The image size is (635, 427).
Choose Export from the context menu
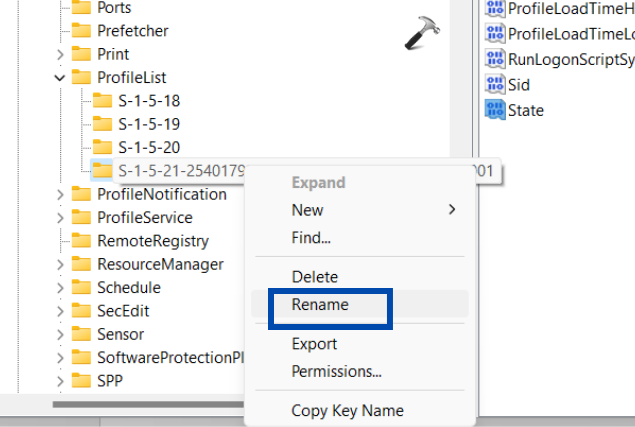(360, 344)
